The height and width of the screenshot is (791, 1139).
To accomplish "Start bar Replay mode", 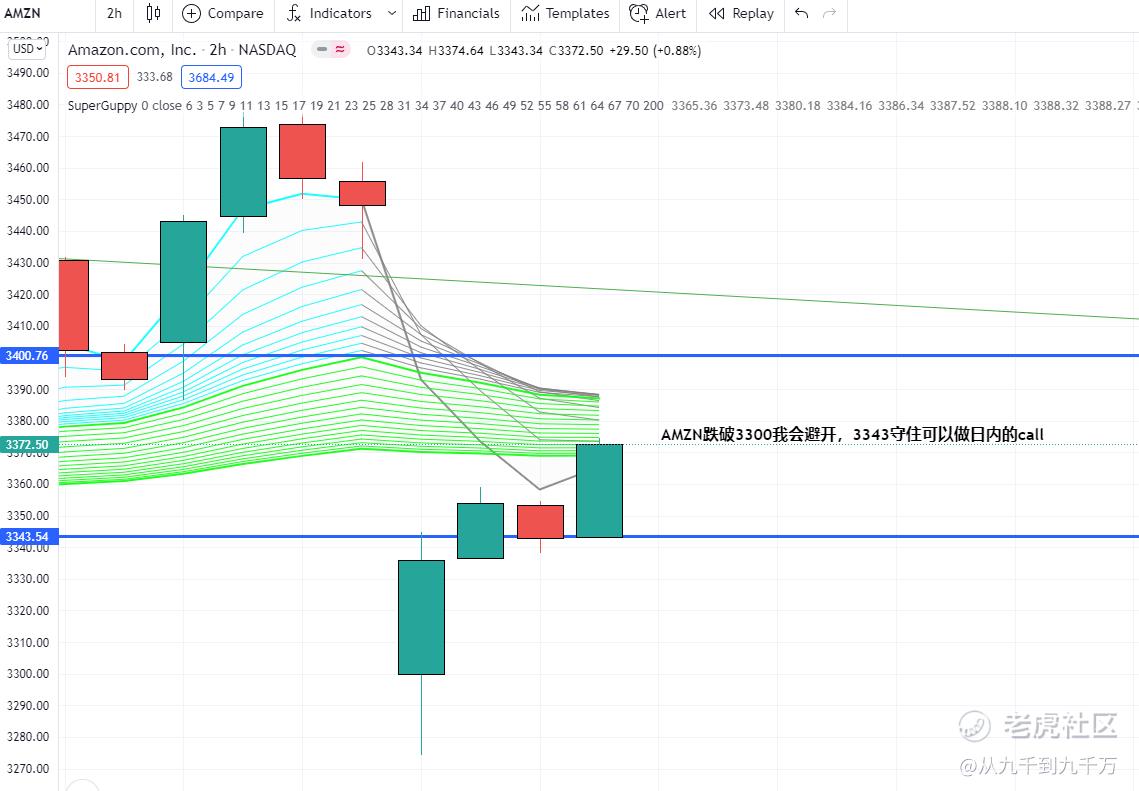I will pos(741,13).
